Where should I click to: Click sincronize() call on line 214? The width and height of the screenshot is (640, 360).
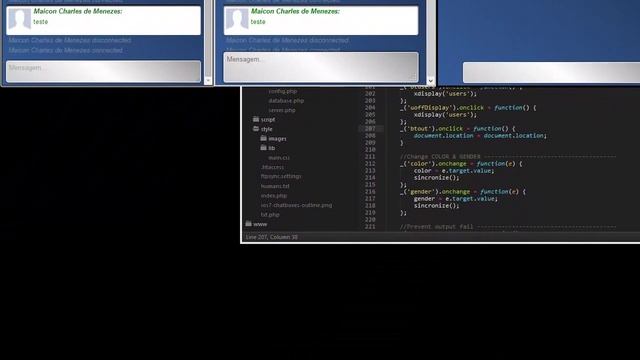[436, 178]
